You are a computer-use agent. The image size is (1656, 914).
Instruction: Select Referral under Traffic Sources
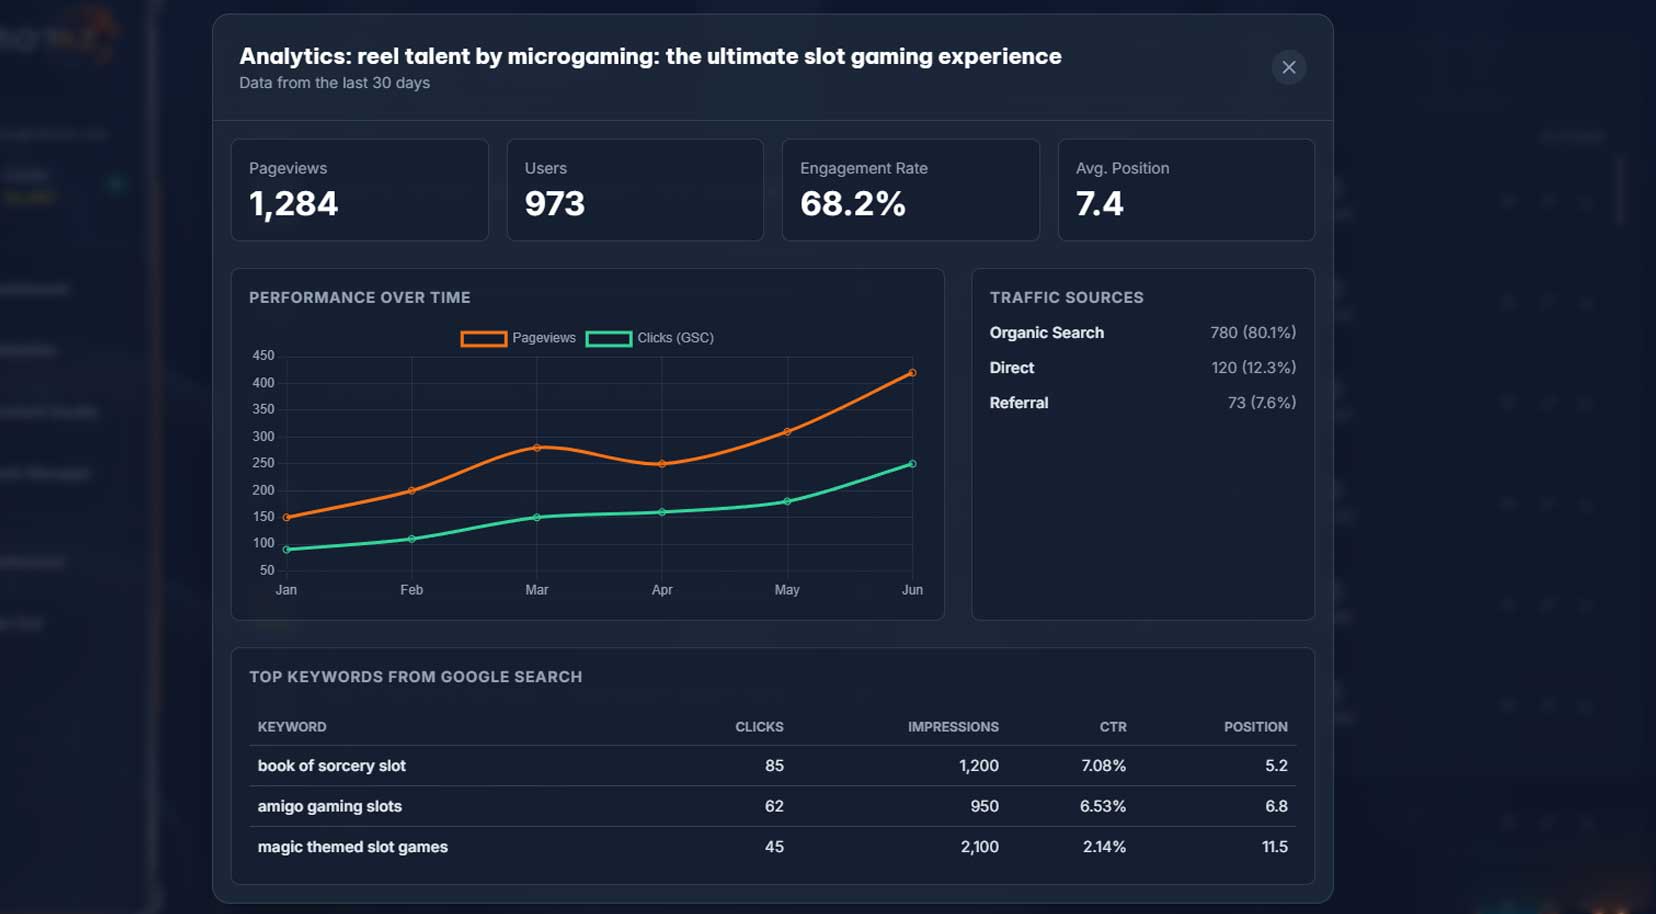1019,403
